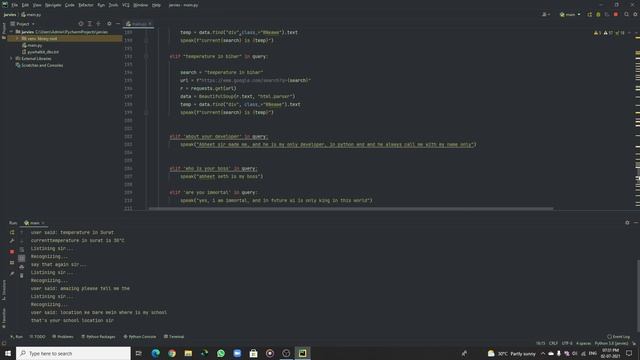Toggle the soft-wrap icon in Run console
640x360 pixels.
pyautogui.click(x=22, y=249)
